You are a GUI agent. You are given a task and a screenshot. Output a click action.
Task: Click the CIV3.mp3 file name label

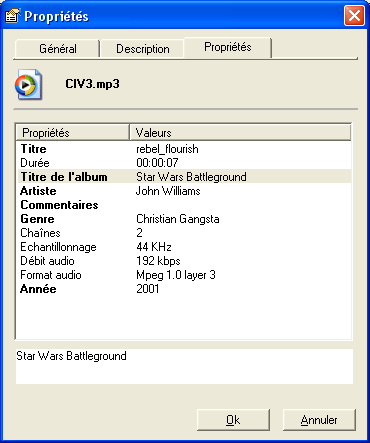(92, 84)
